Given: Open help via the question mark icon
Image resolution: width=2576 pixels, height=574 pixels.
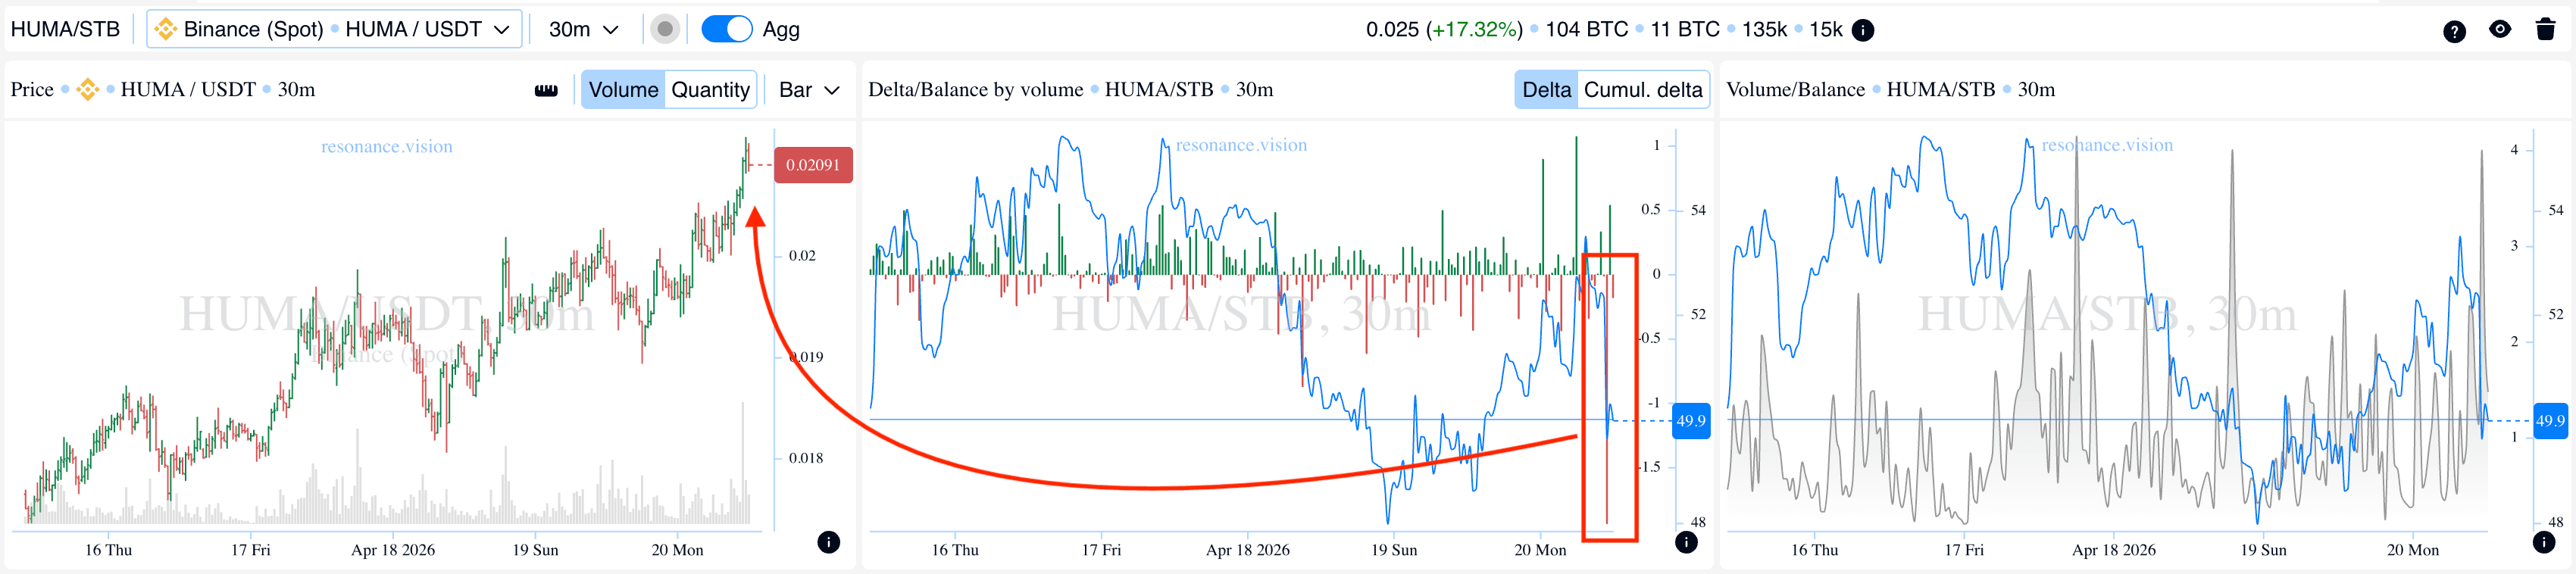Looking at the screenshot, I should (x=2454, y=31).
